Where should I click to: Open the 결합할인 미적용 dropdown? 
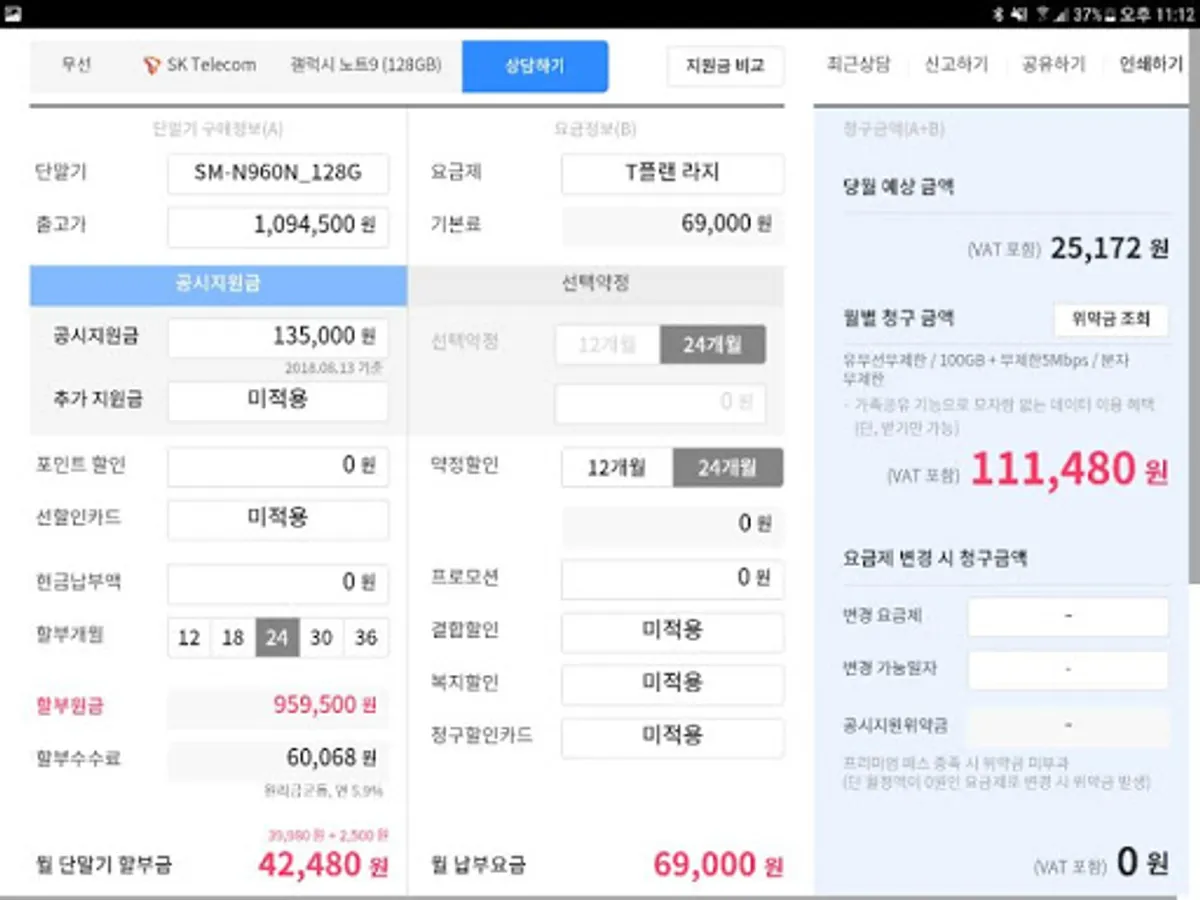[672, 632]
